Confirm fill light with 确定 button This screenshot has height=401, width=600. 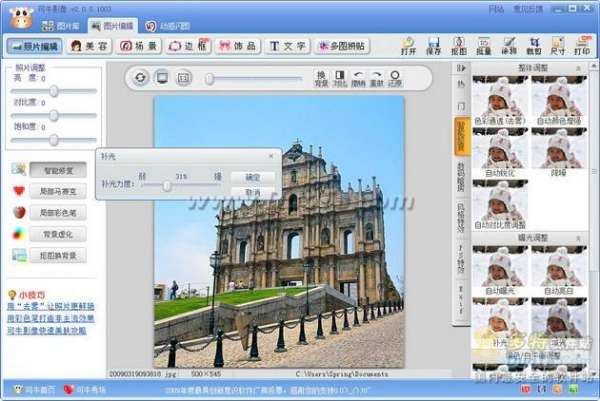tap(253, 177)
